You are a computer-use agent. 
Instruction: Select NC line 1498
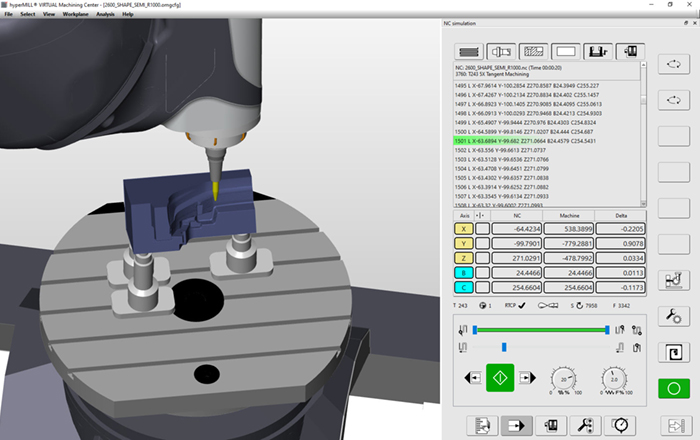pyautogui.click(x=528, y=113)
